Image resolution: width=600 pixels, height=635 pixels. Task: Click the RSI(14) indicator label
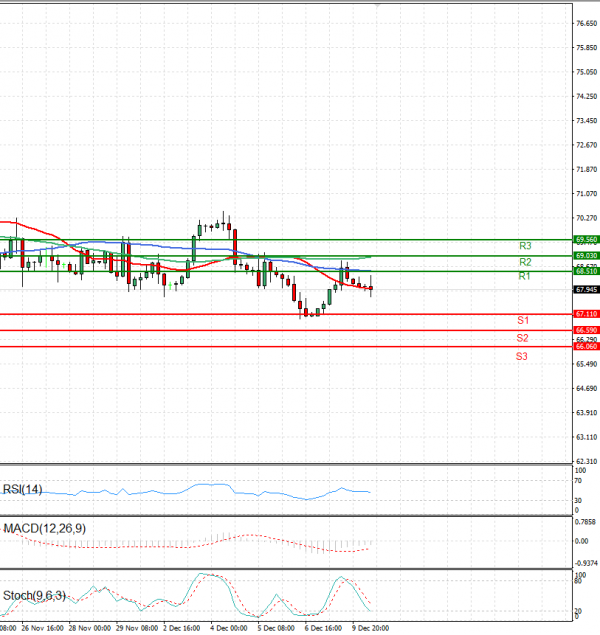point(22,490)
